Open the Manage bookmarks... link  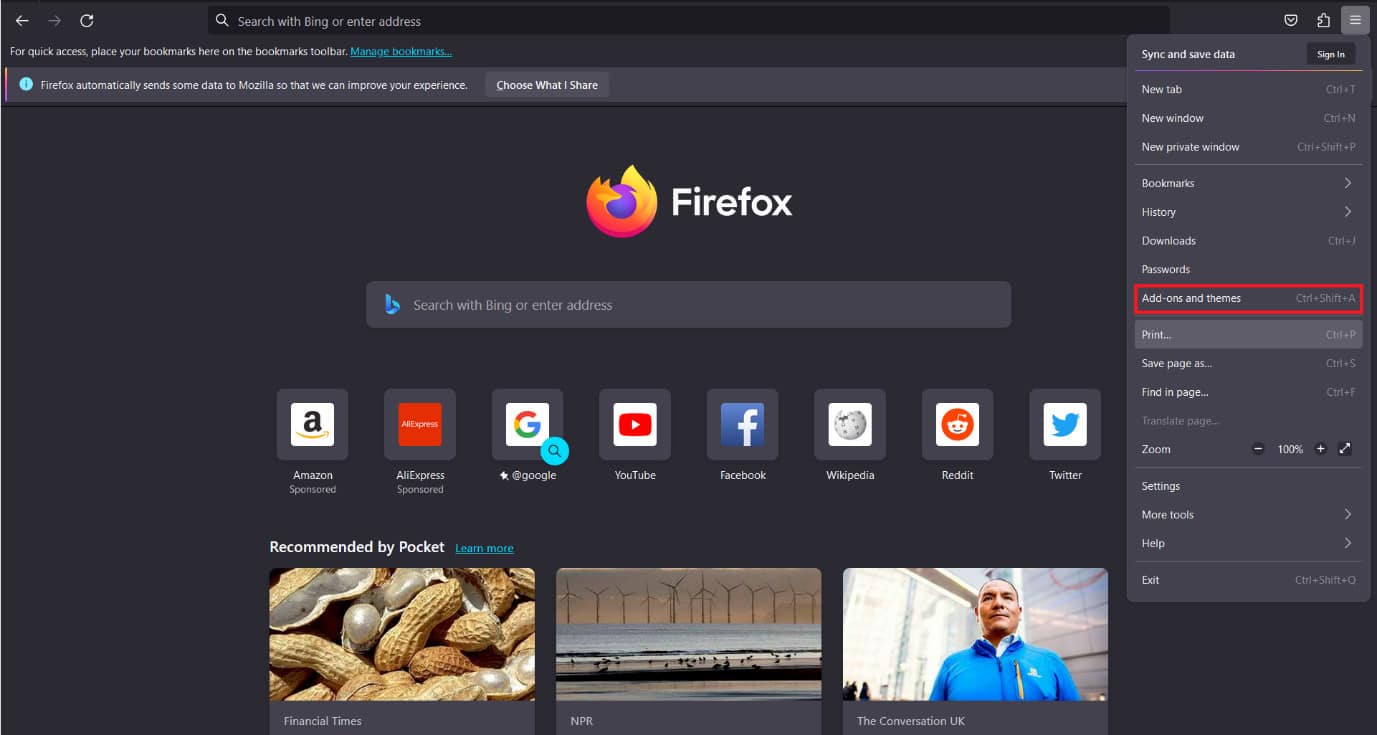(401, 51)
